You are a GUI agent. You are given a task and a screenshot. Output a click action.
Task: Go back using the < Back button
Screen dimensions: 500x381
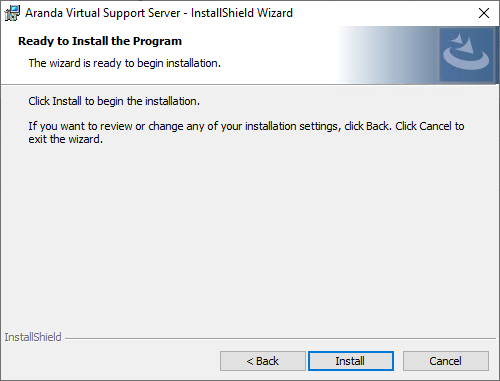click(263, 361)
